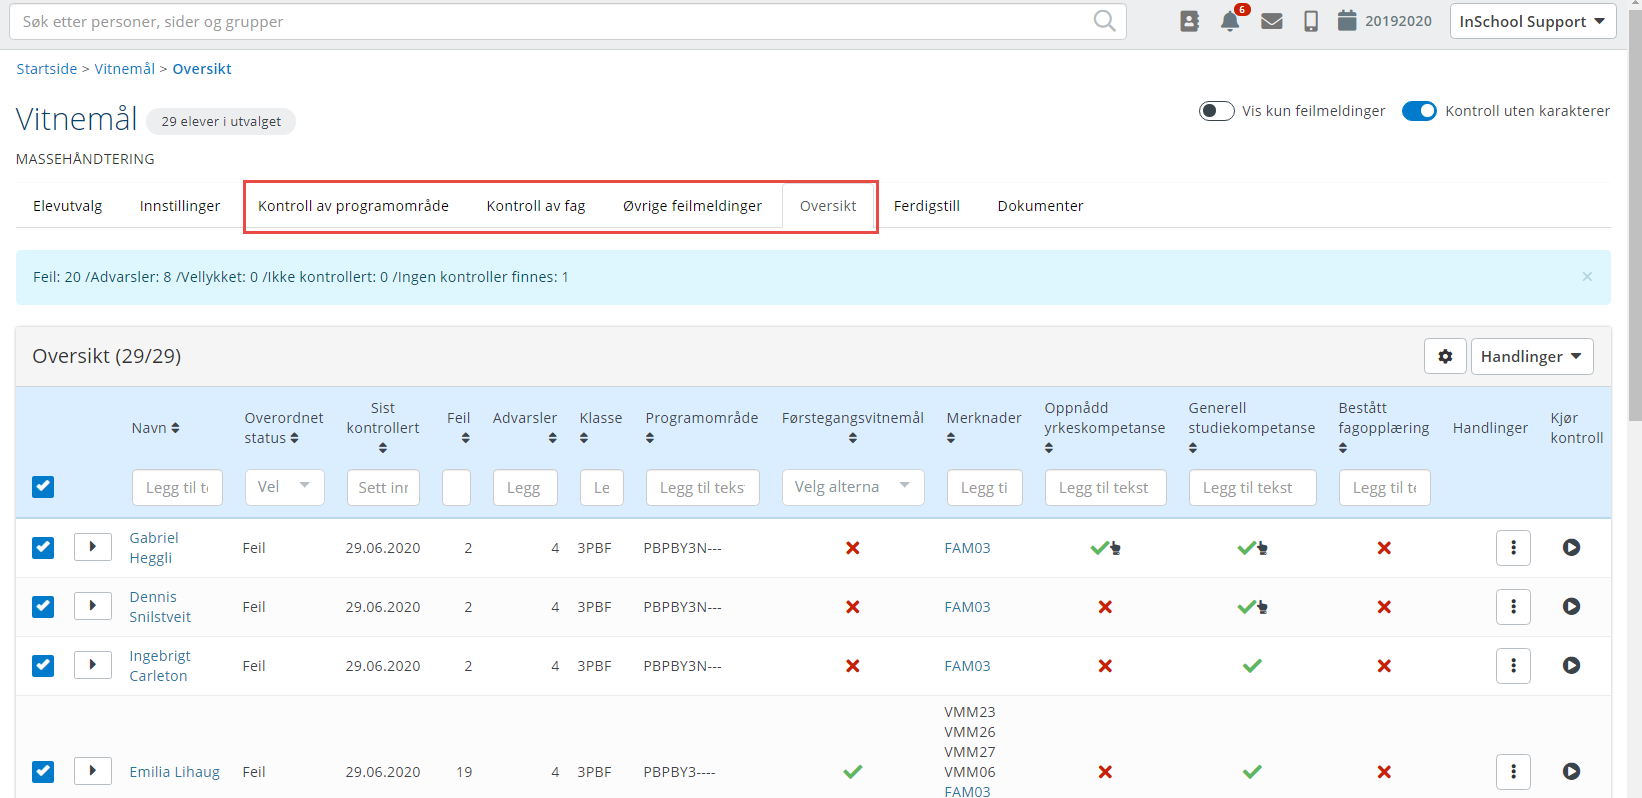Open three-dot actions for Gabriel Heggli
Image resolution: width=1642 pixels, height=798 pixels.
pyautogui.click(x=1513, y=547)
